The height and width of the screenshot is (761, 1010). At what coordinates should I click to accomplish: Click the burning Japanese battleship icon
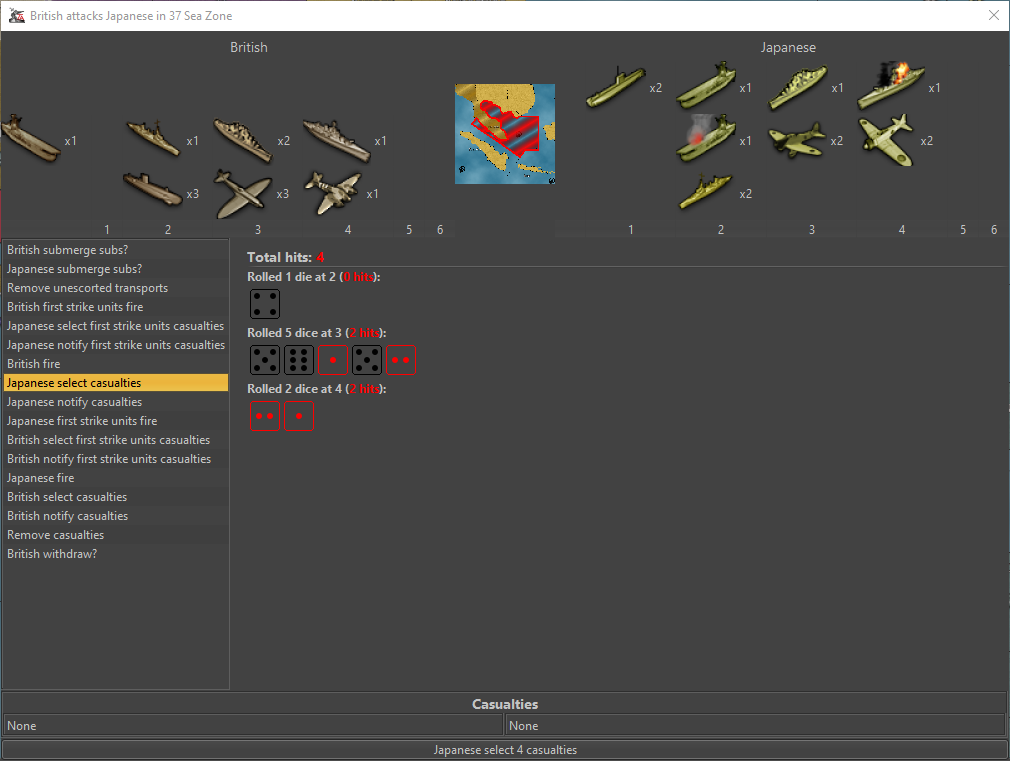[x=891, y=86]
